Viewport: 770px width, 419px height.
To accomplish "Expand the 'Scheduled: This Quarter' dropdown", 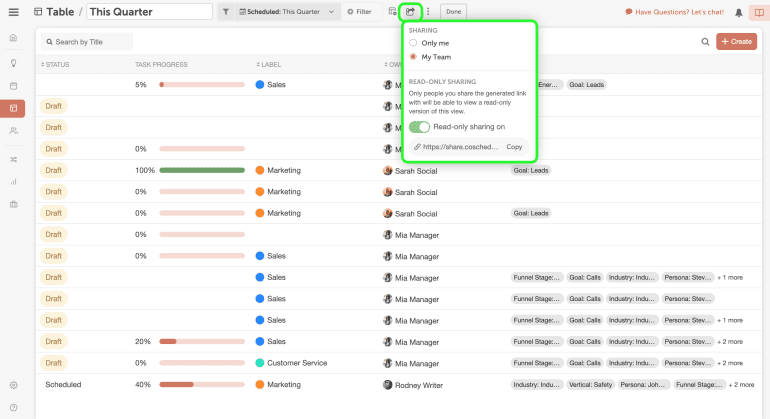I will click(x=331, y=12).
